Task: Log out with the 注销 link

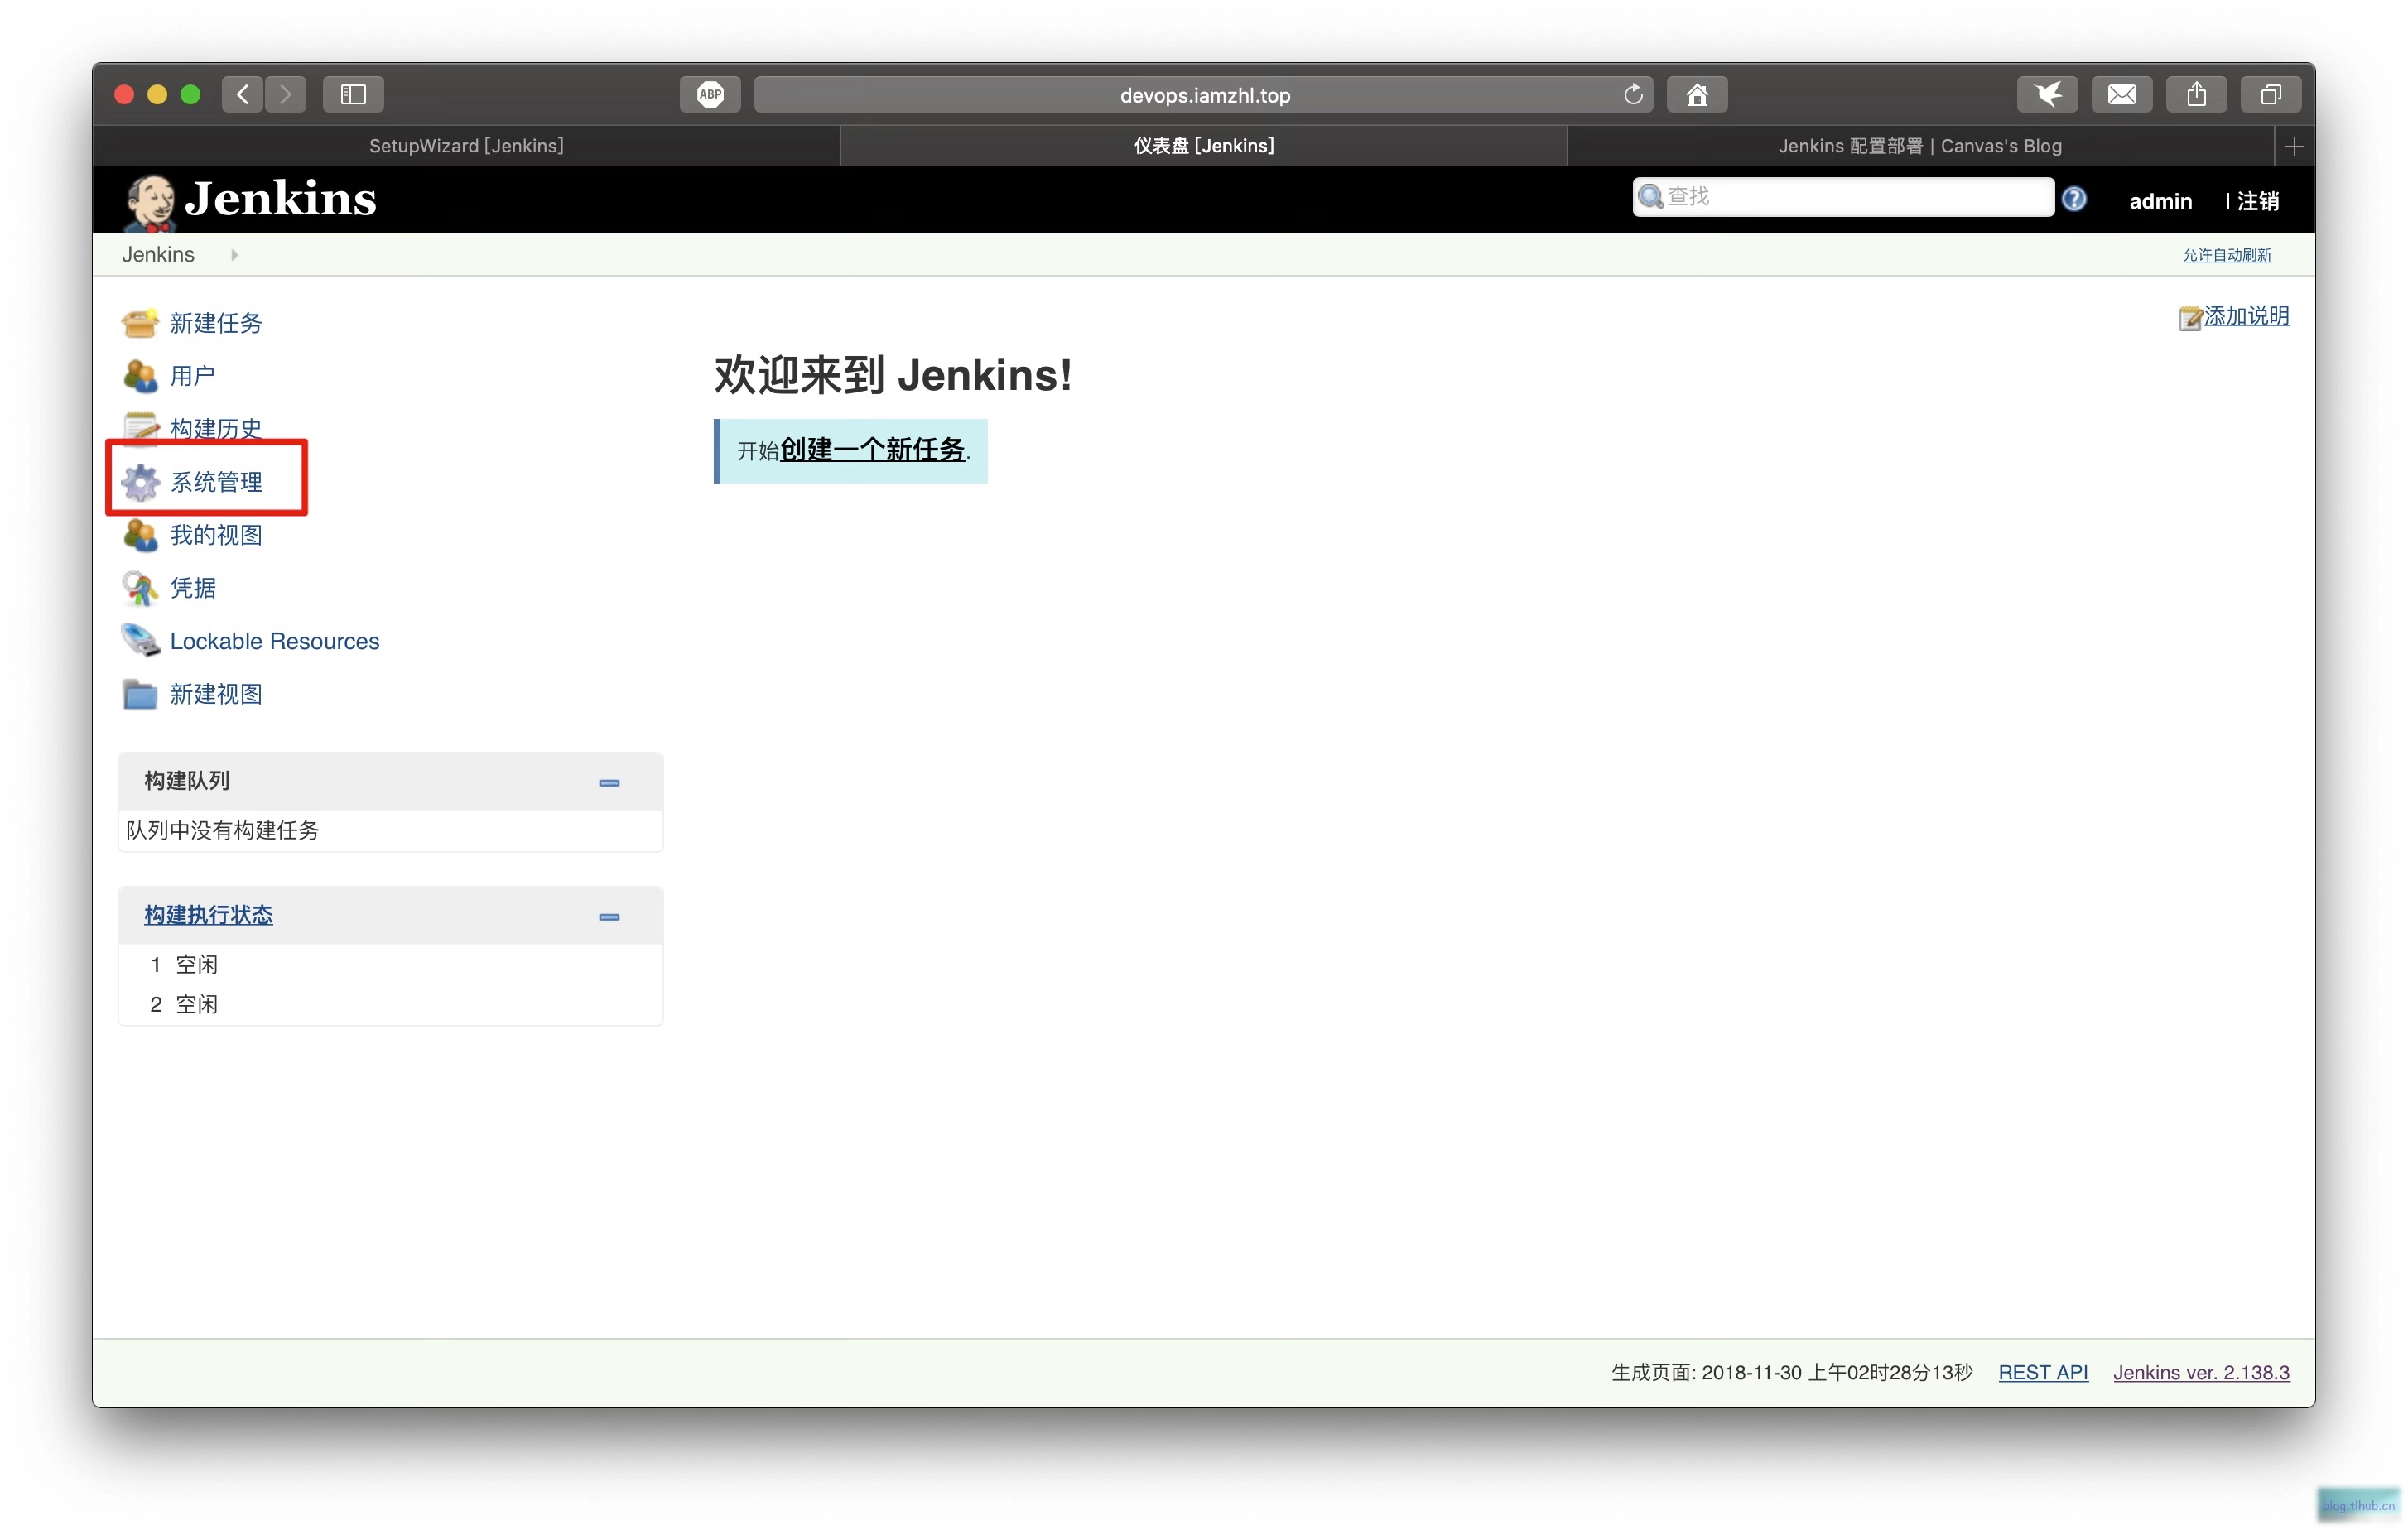Action: click(2258, 201)
